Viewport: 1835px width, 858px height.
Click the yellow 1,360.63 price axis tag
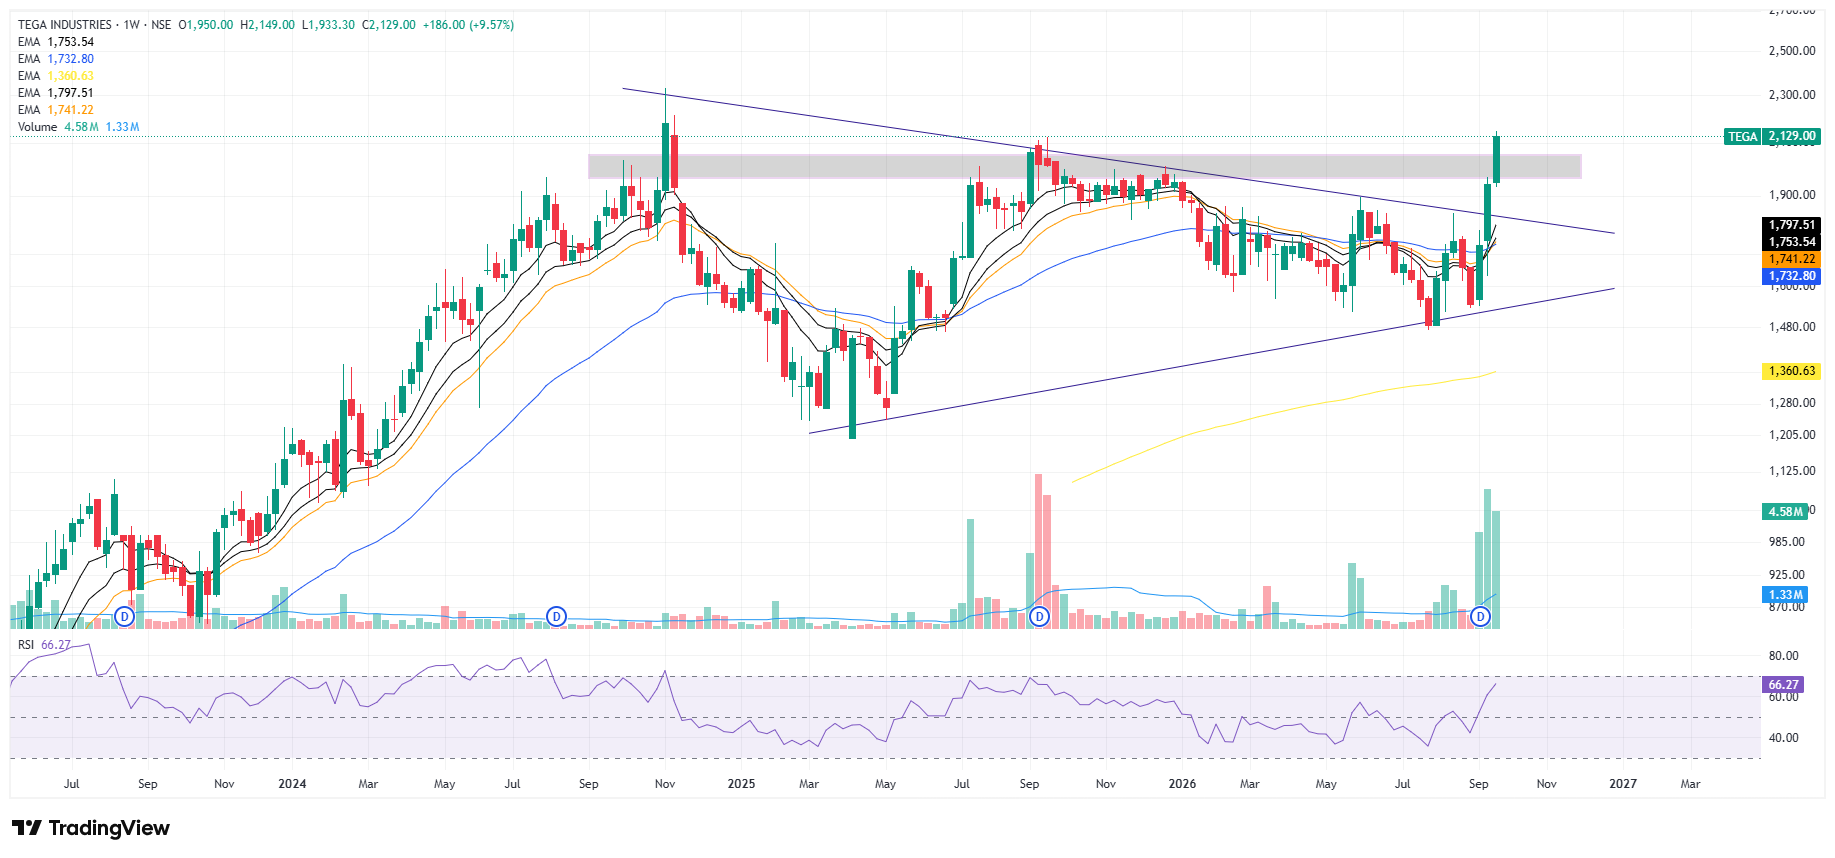pyautogui.click(x=1791, y=371)
